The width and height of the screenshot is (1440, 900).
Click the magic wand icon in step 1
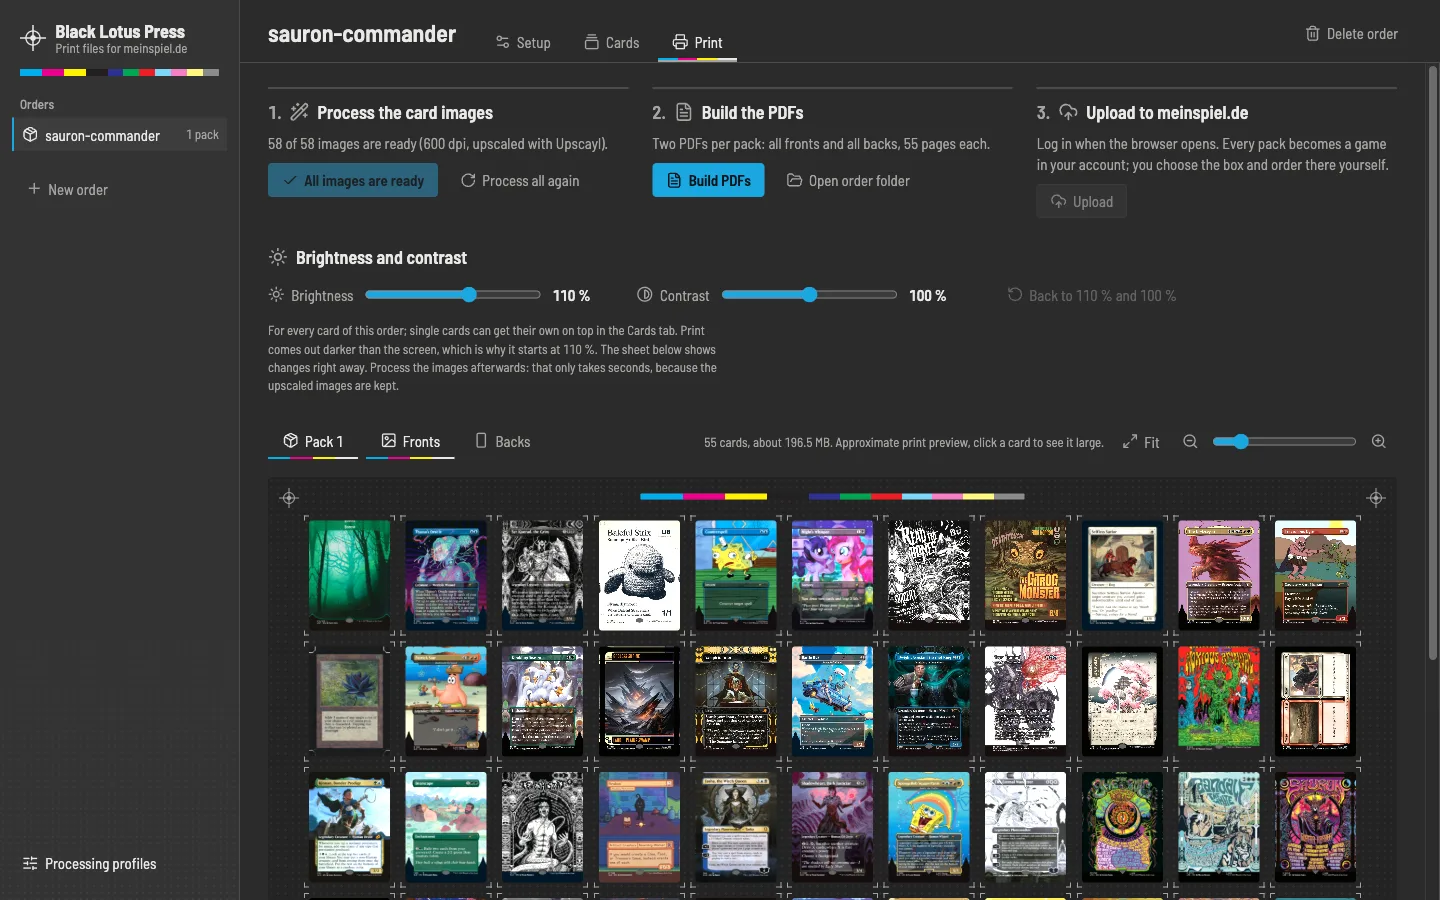299,112
